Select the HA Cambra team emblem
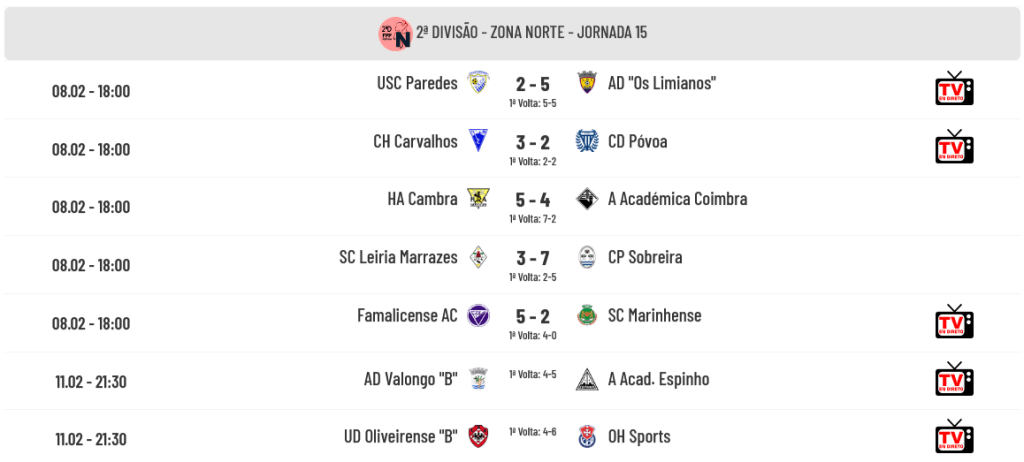The image size is (1024, 462). point(479,199)
